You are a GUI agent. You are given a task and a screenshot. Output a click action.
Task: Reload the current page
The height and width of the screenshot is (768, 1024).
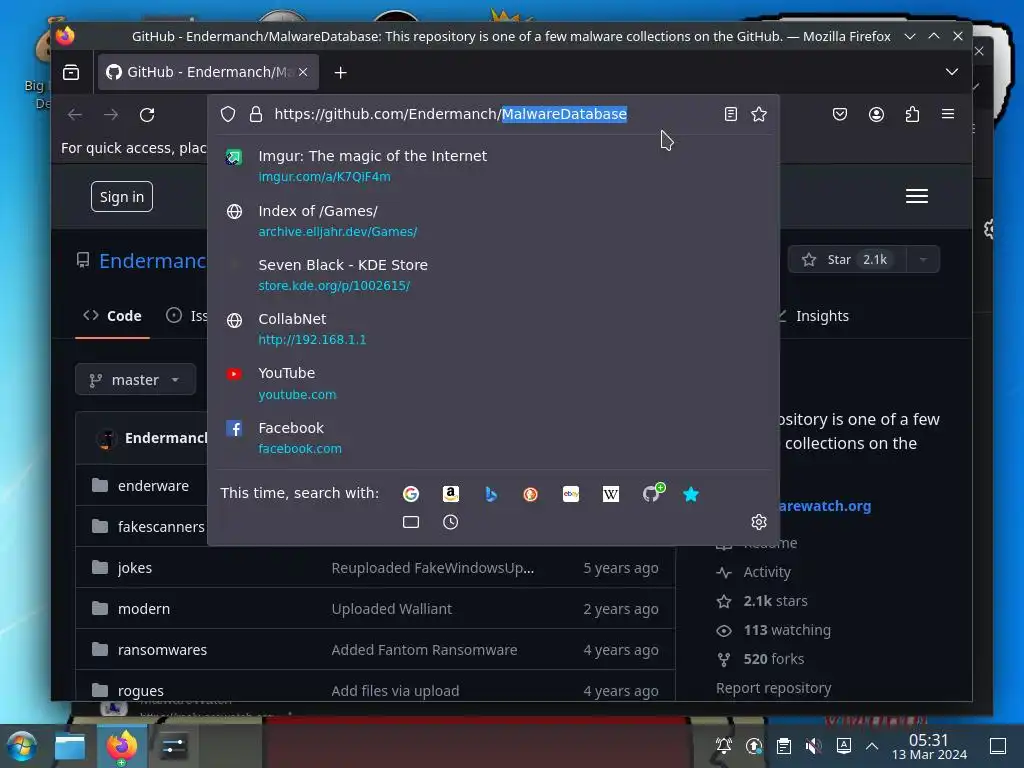(x=147, y=115)
